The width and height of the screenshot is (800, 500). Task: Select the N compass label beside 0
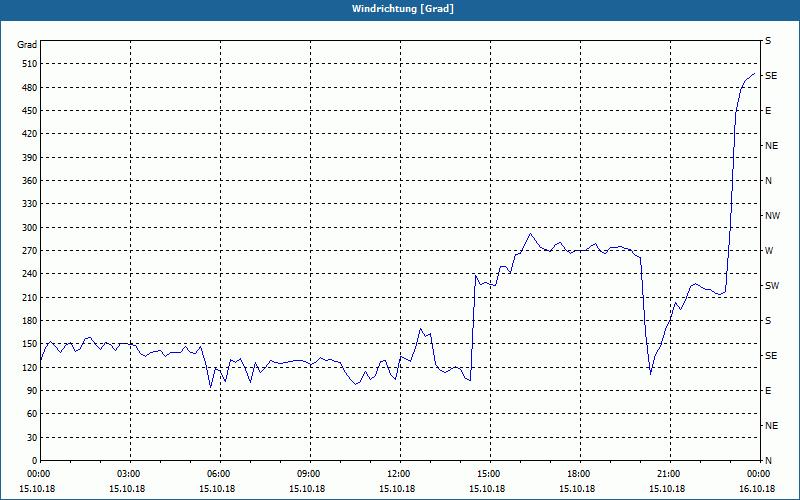[768, 461]
